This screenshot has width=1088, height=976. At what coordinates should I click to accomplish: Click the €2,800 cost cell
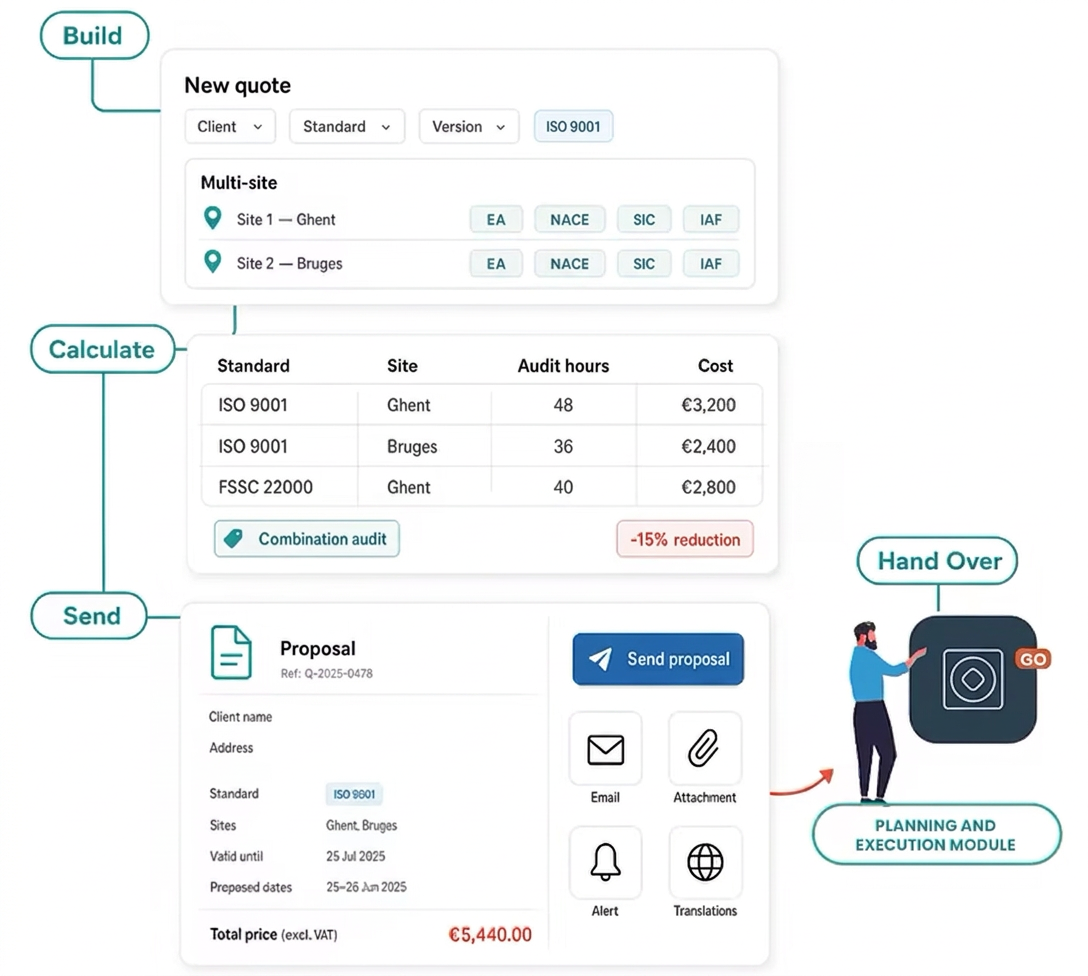pyautogui.click(x=708, y=487)
